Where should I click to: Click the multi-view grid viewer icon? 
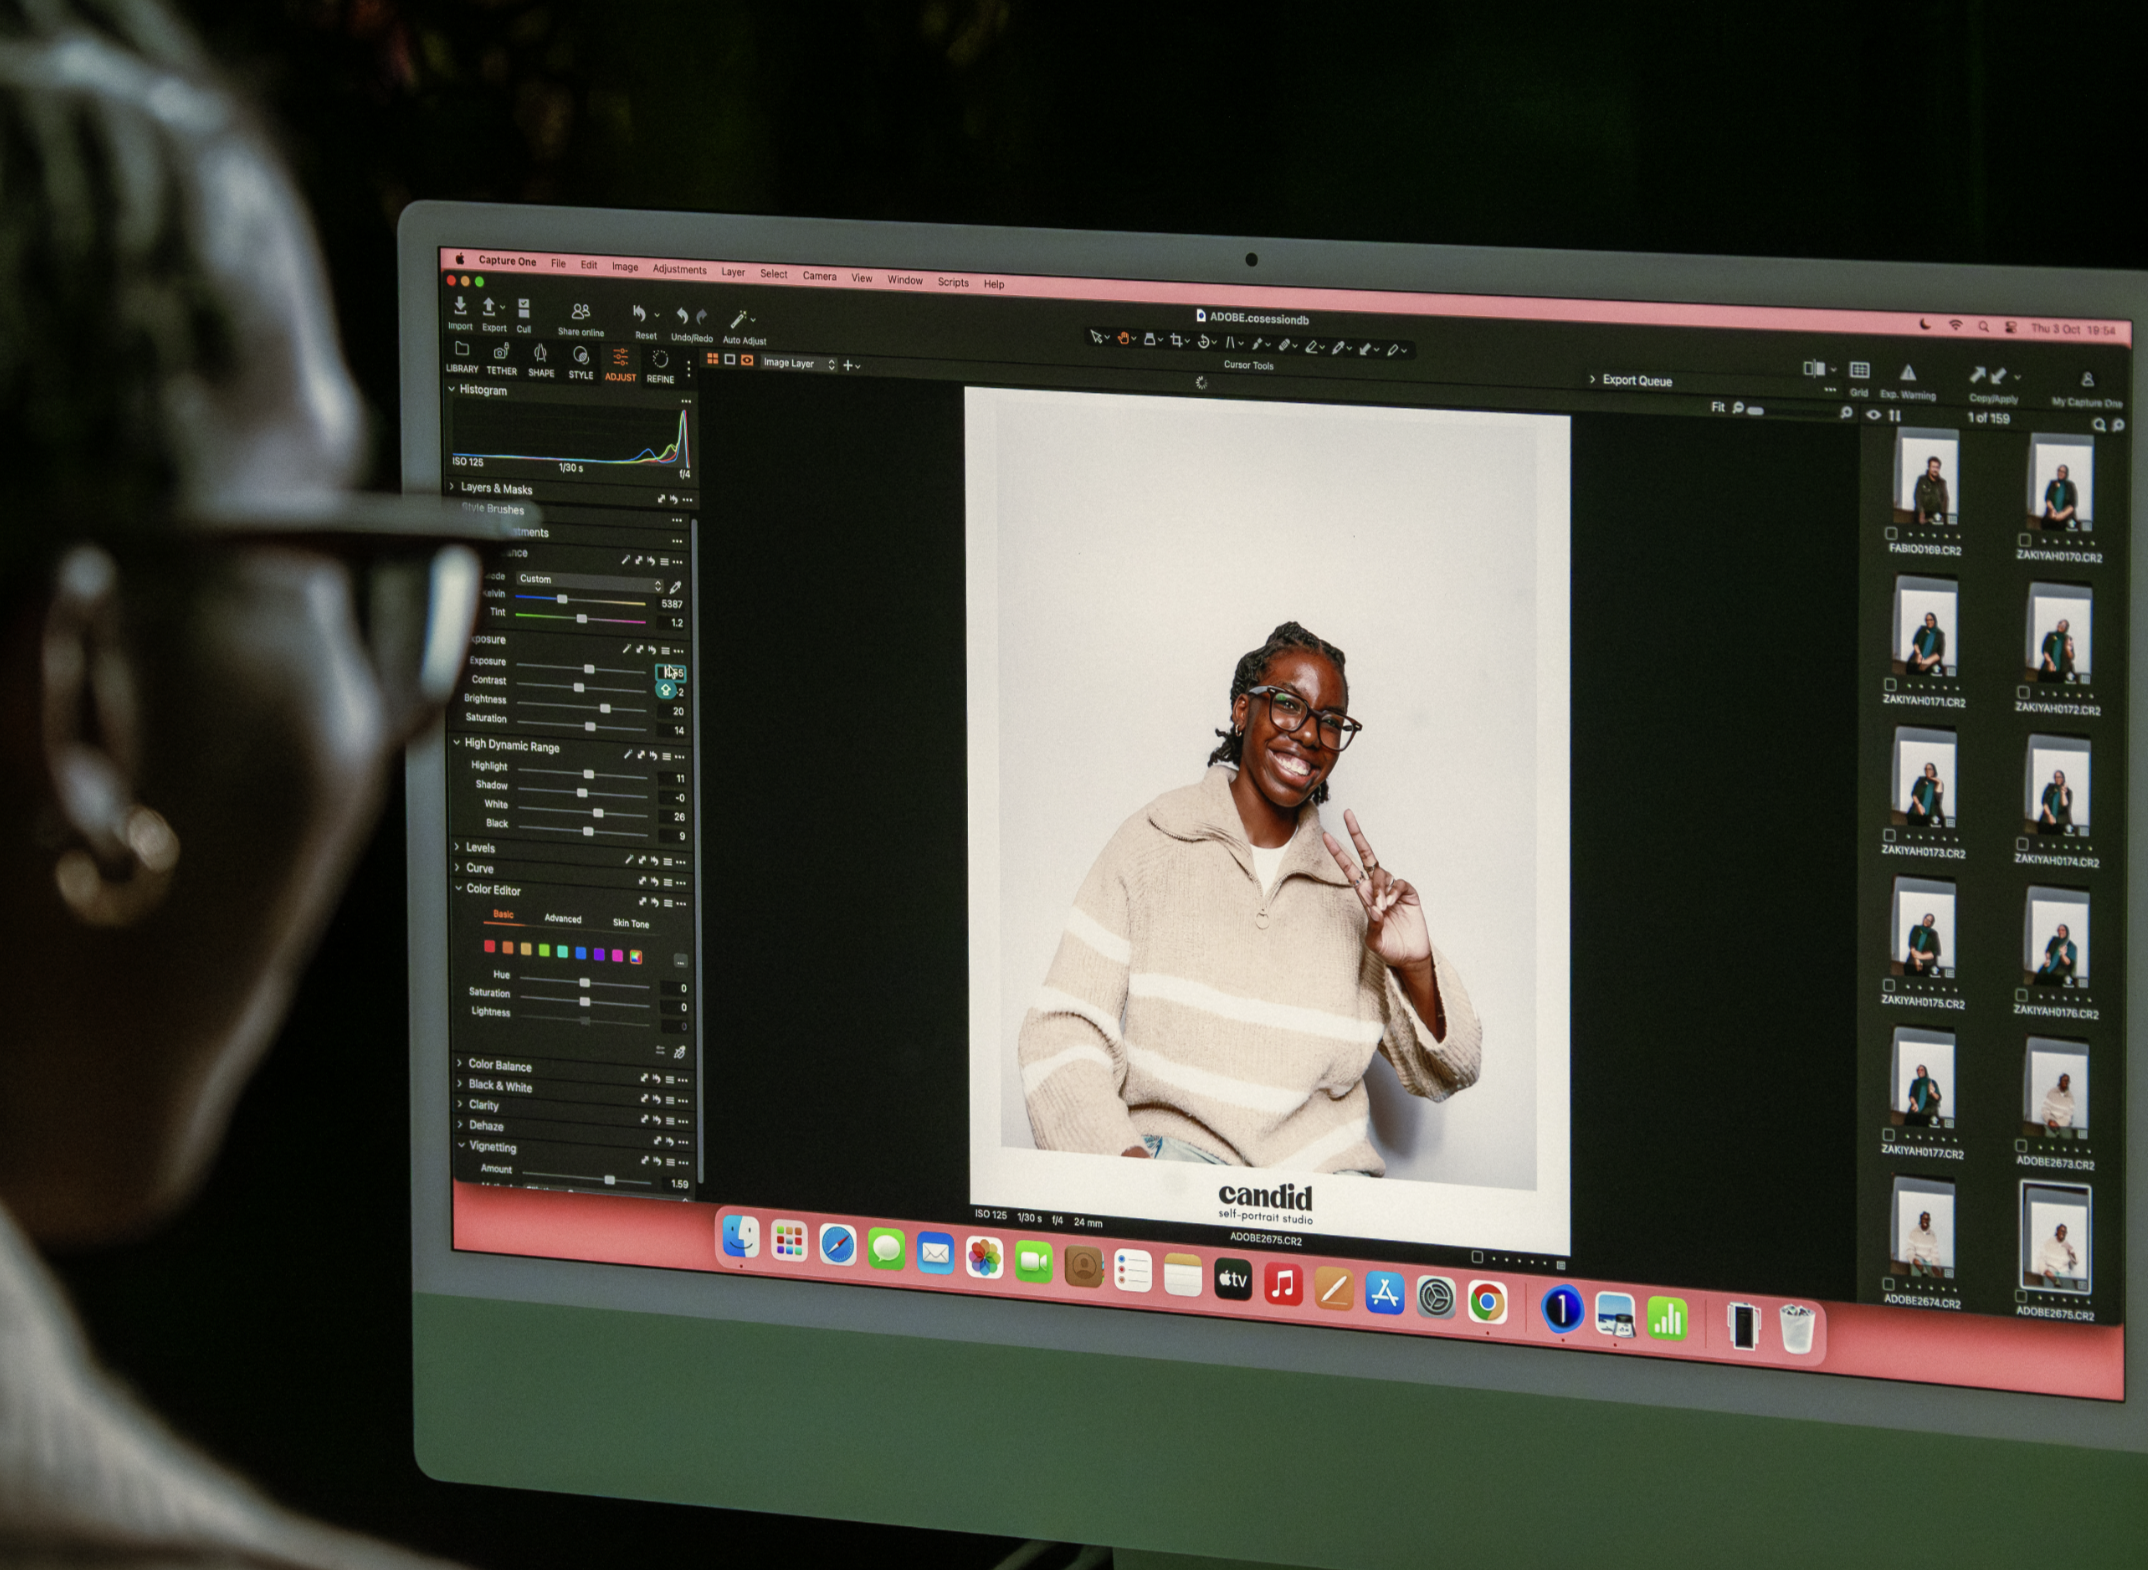(713, 359)
